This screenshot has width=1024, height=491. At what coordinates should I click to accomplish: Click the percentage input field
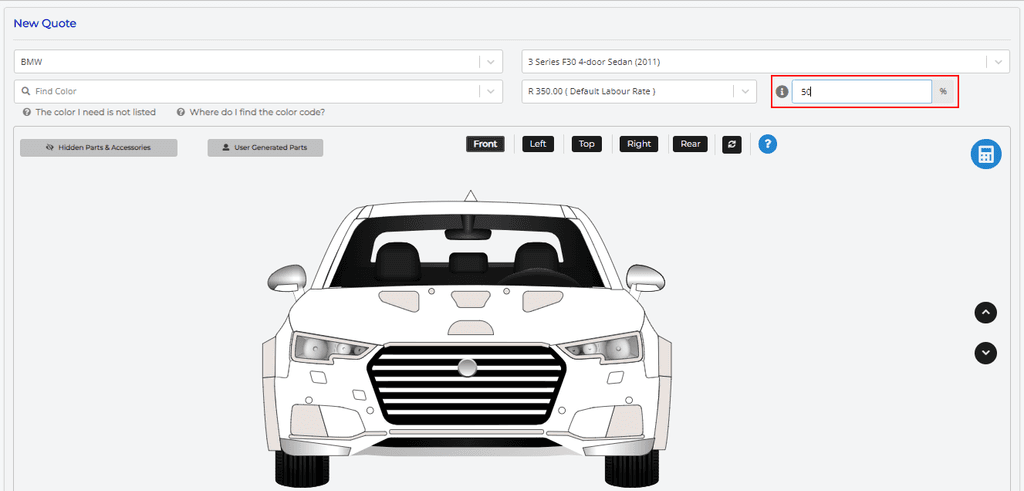coord(861,91)
